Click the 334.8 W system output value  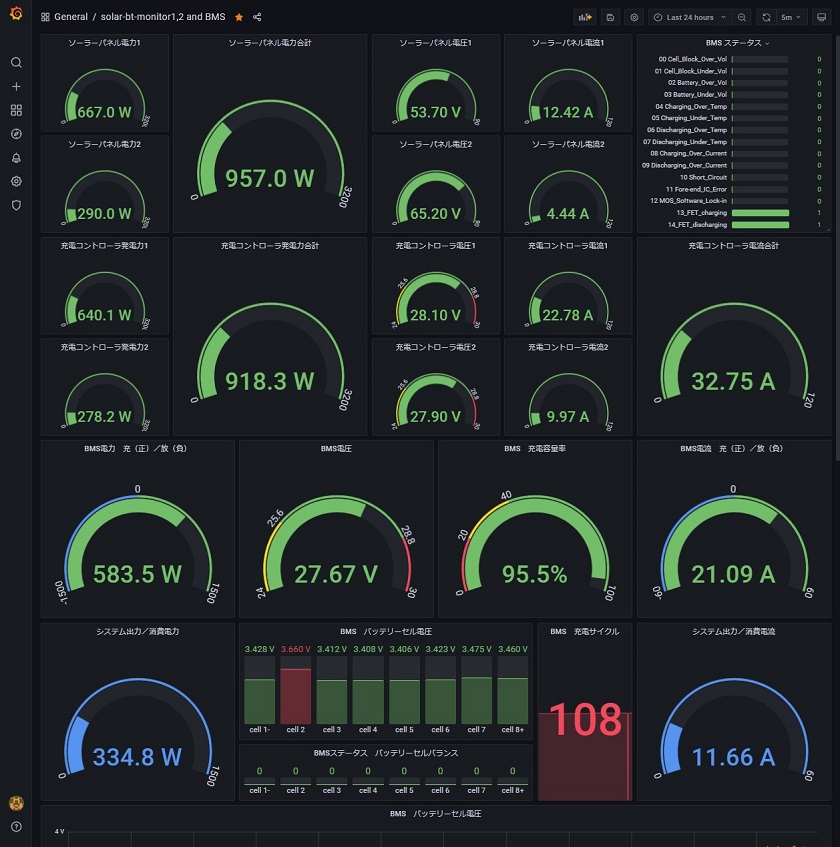click(x=138, y=757)
